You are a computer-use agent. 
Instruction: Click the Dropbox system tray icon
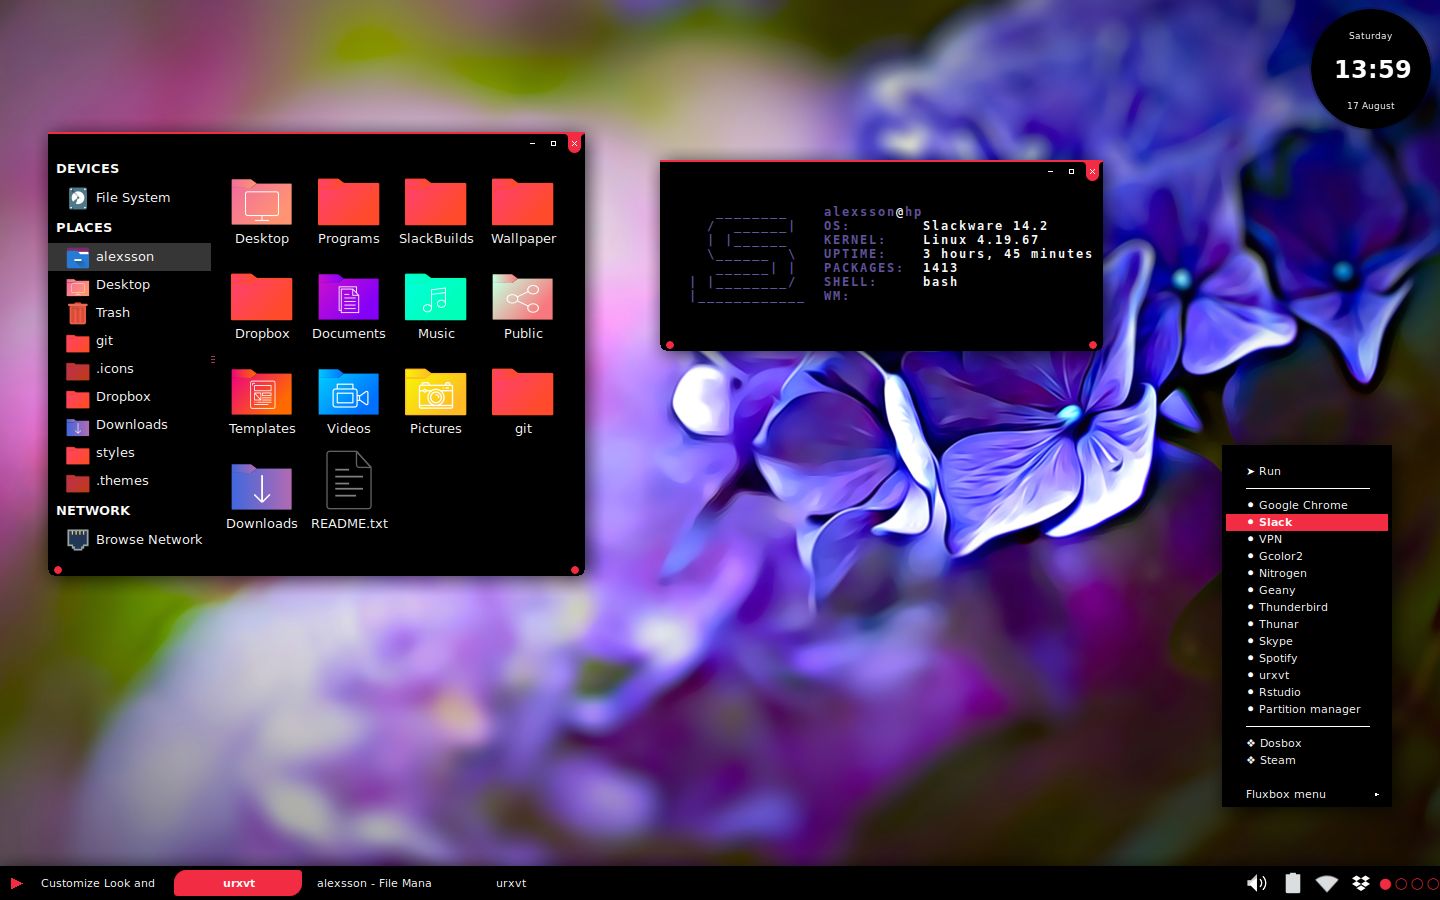[1360, 883]
